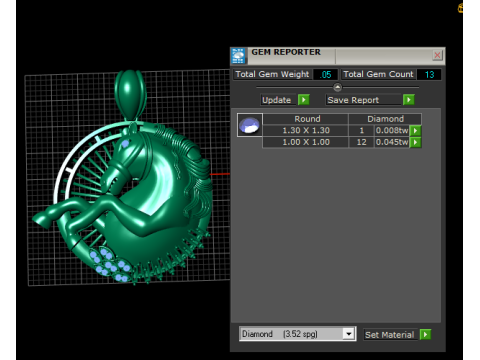Click the Gem Reporter title bar icon
The image size is (480, 360).
pyautogui.click(x=238, y=56)
